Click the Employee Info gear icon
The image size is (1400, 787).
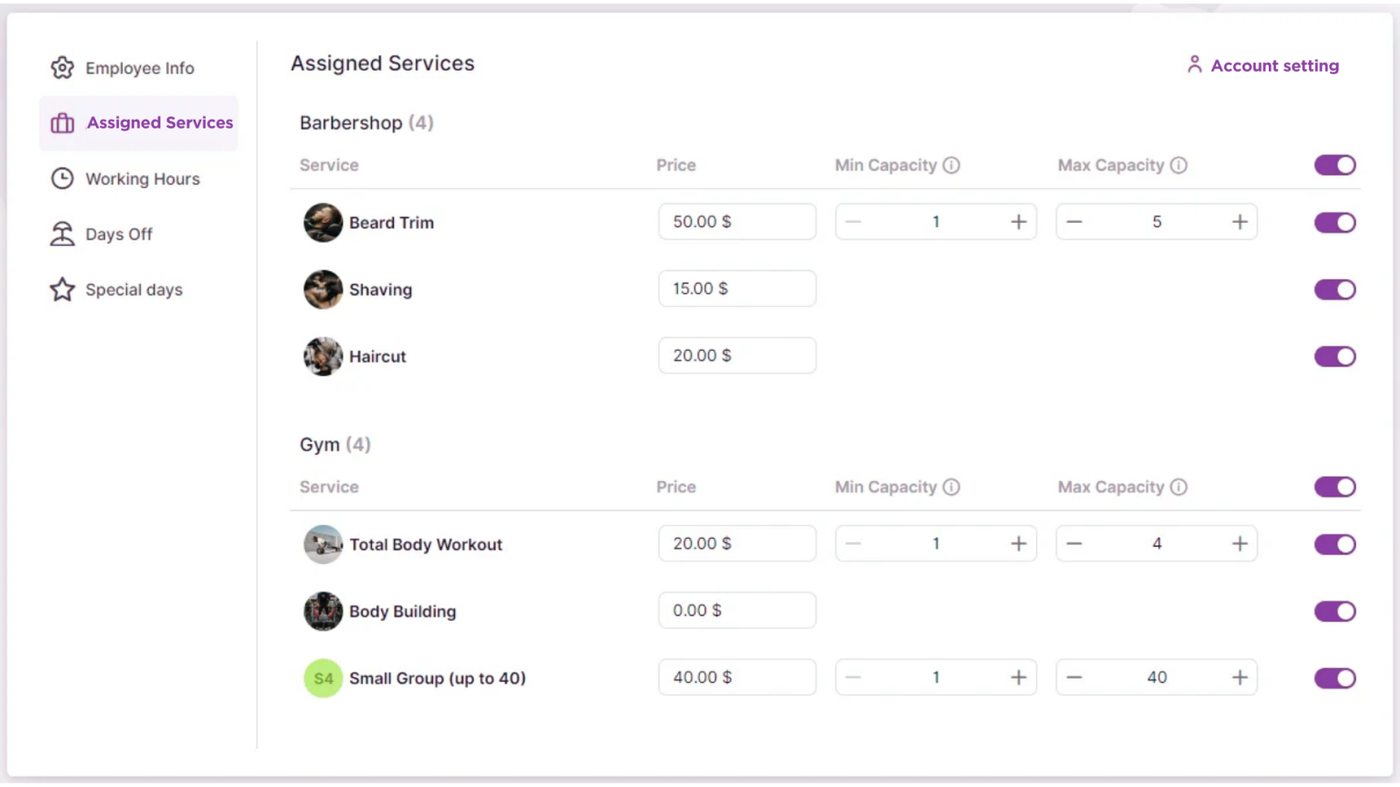tap(62, 68)
